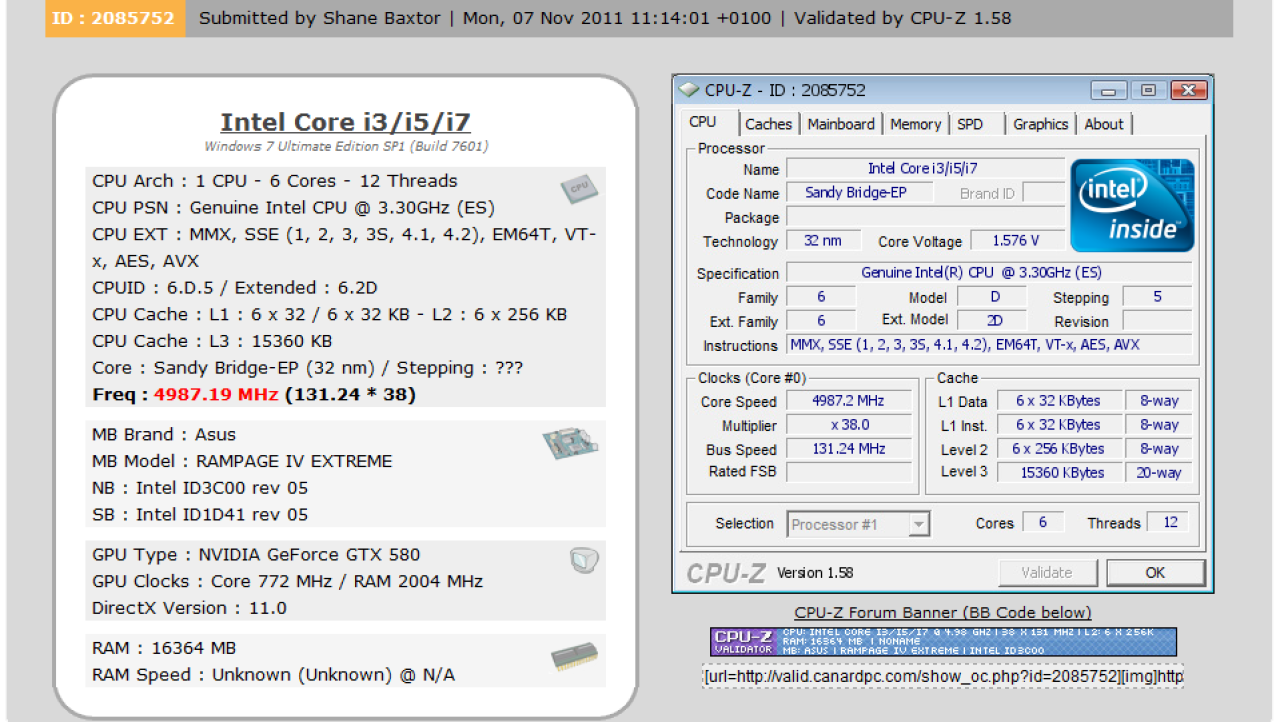1280x722 pixels.
Task: Open the SPD tab
Action: pyautogui.click(x=970, y=124)
